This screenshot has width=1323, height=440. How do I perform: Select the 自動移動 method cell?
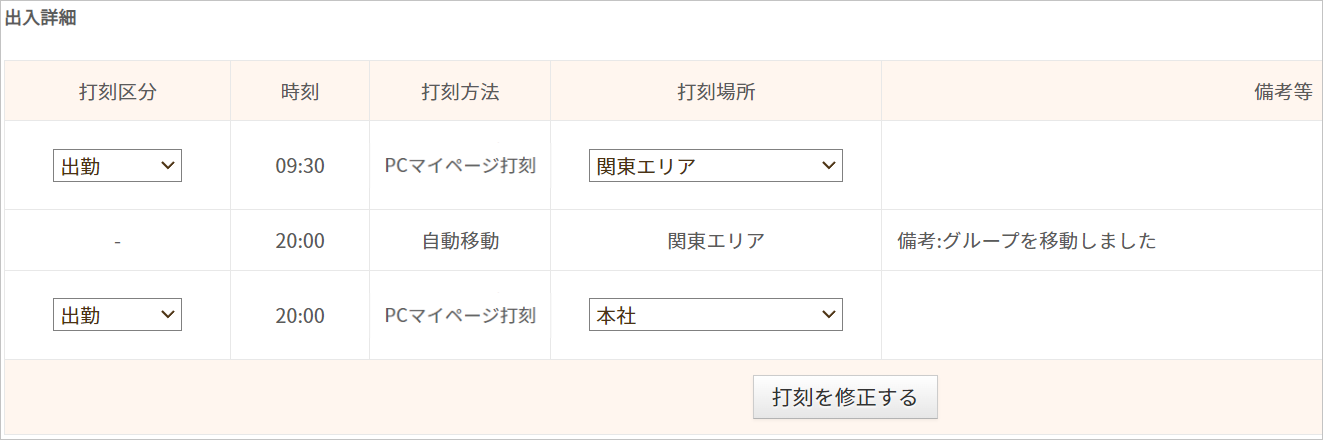(x=460, y=241)
